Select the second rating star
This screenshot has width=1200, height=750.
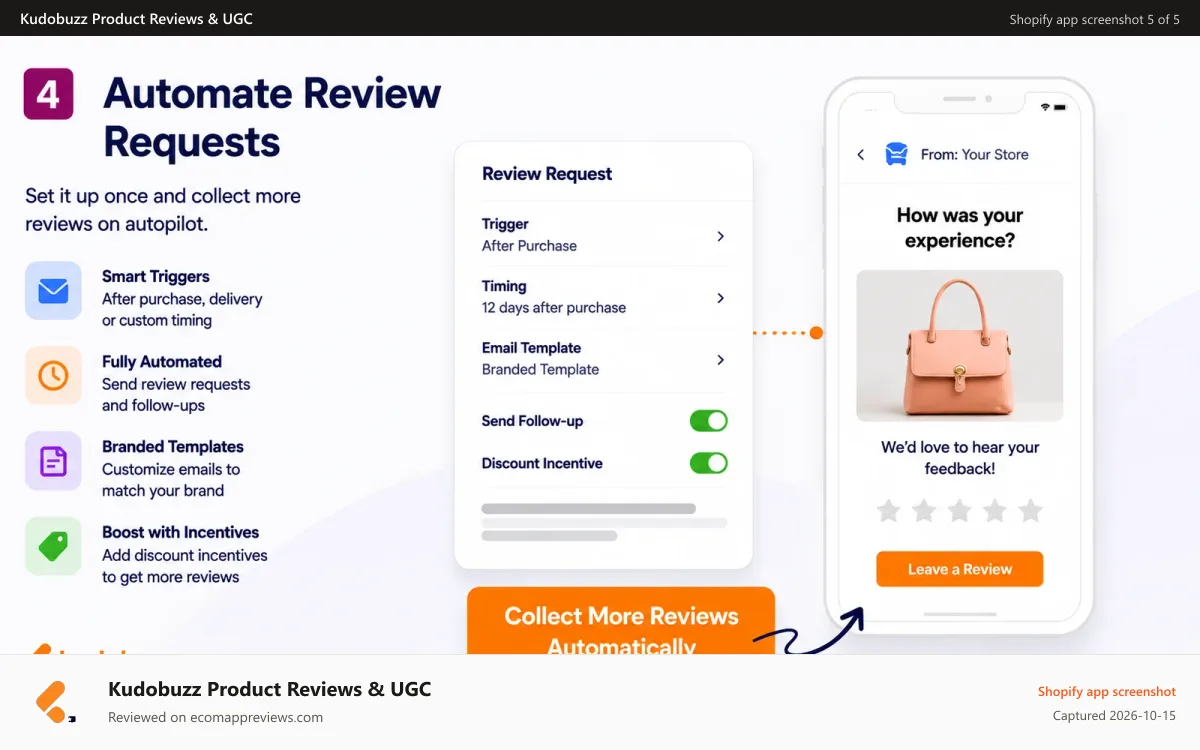pos(924,512)
